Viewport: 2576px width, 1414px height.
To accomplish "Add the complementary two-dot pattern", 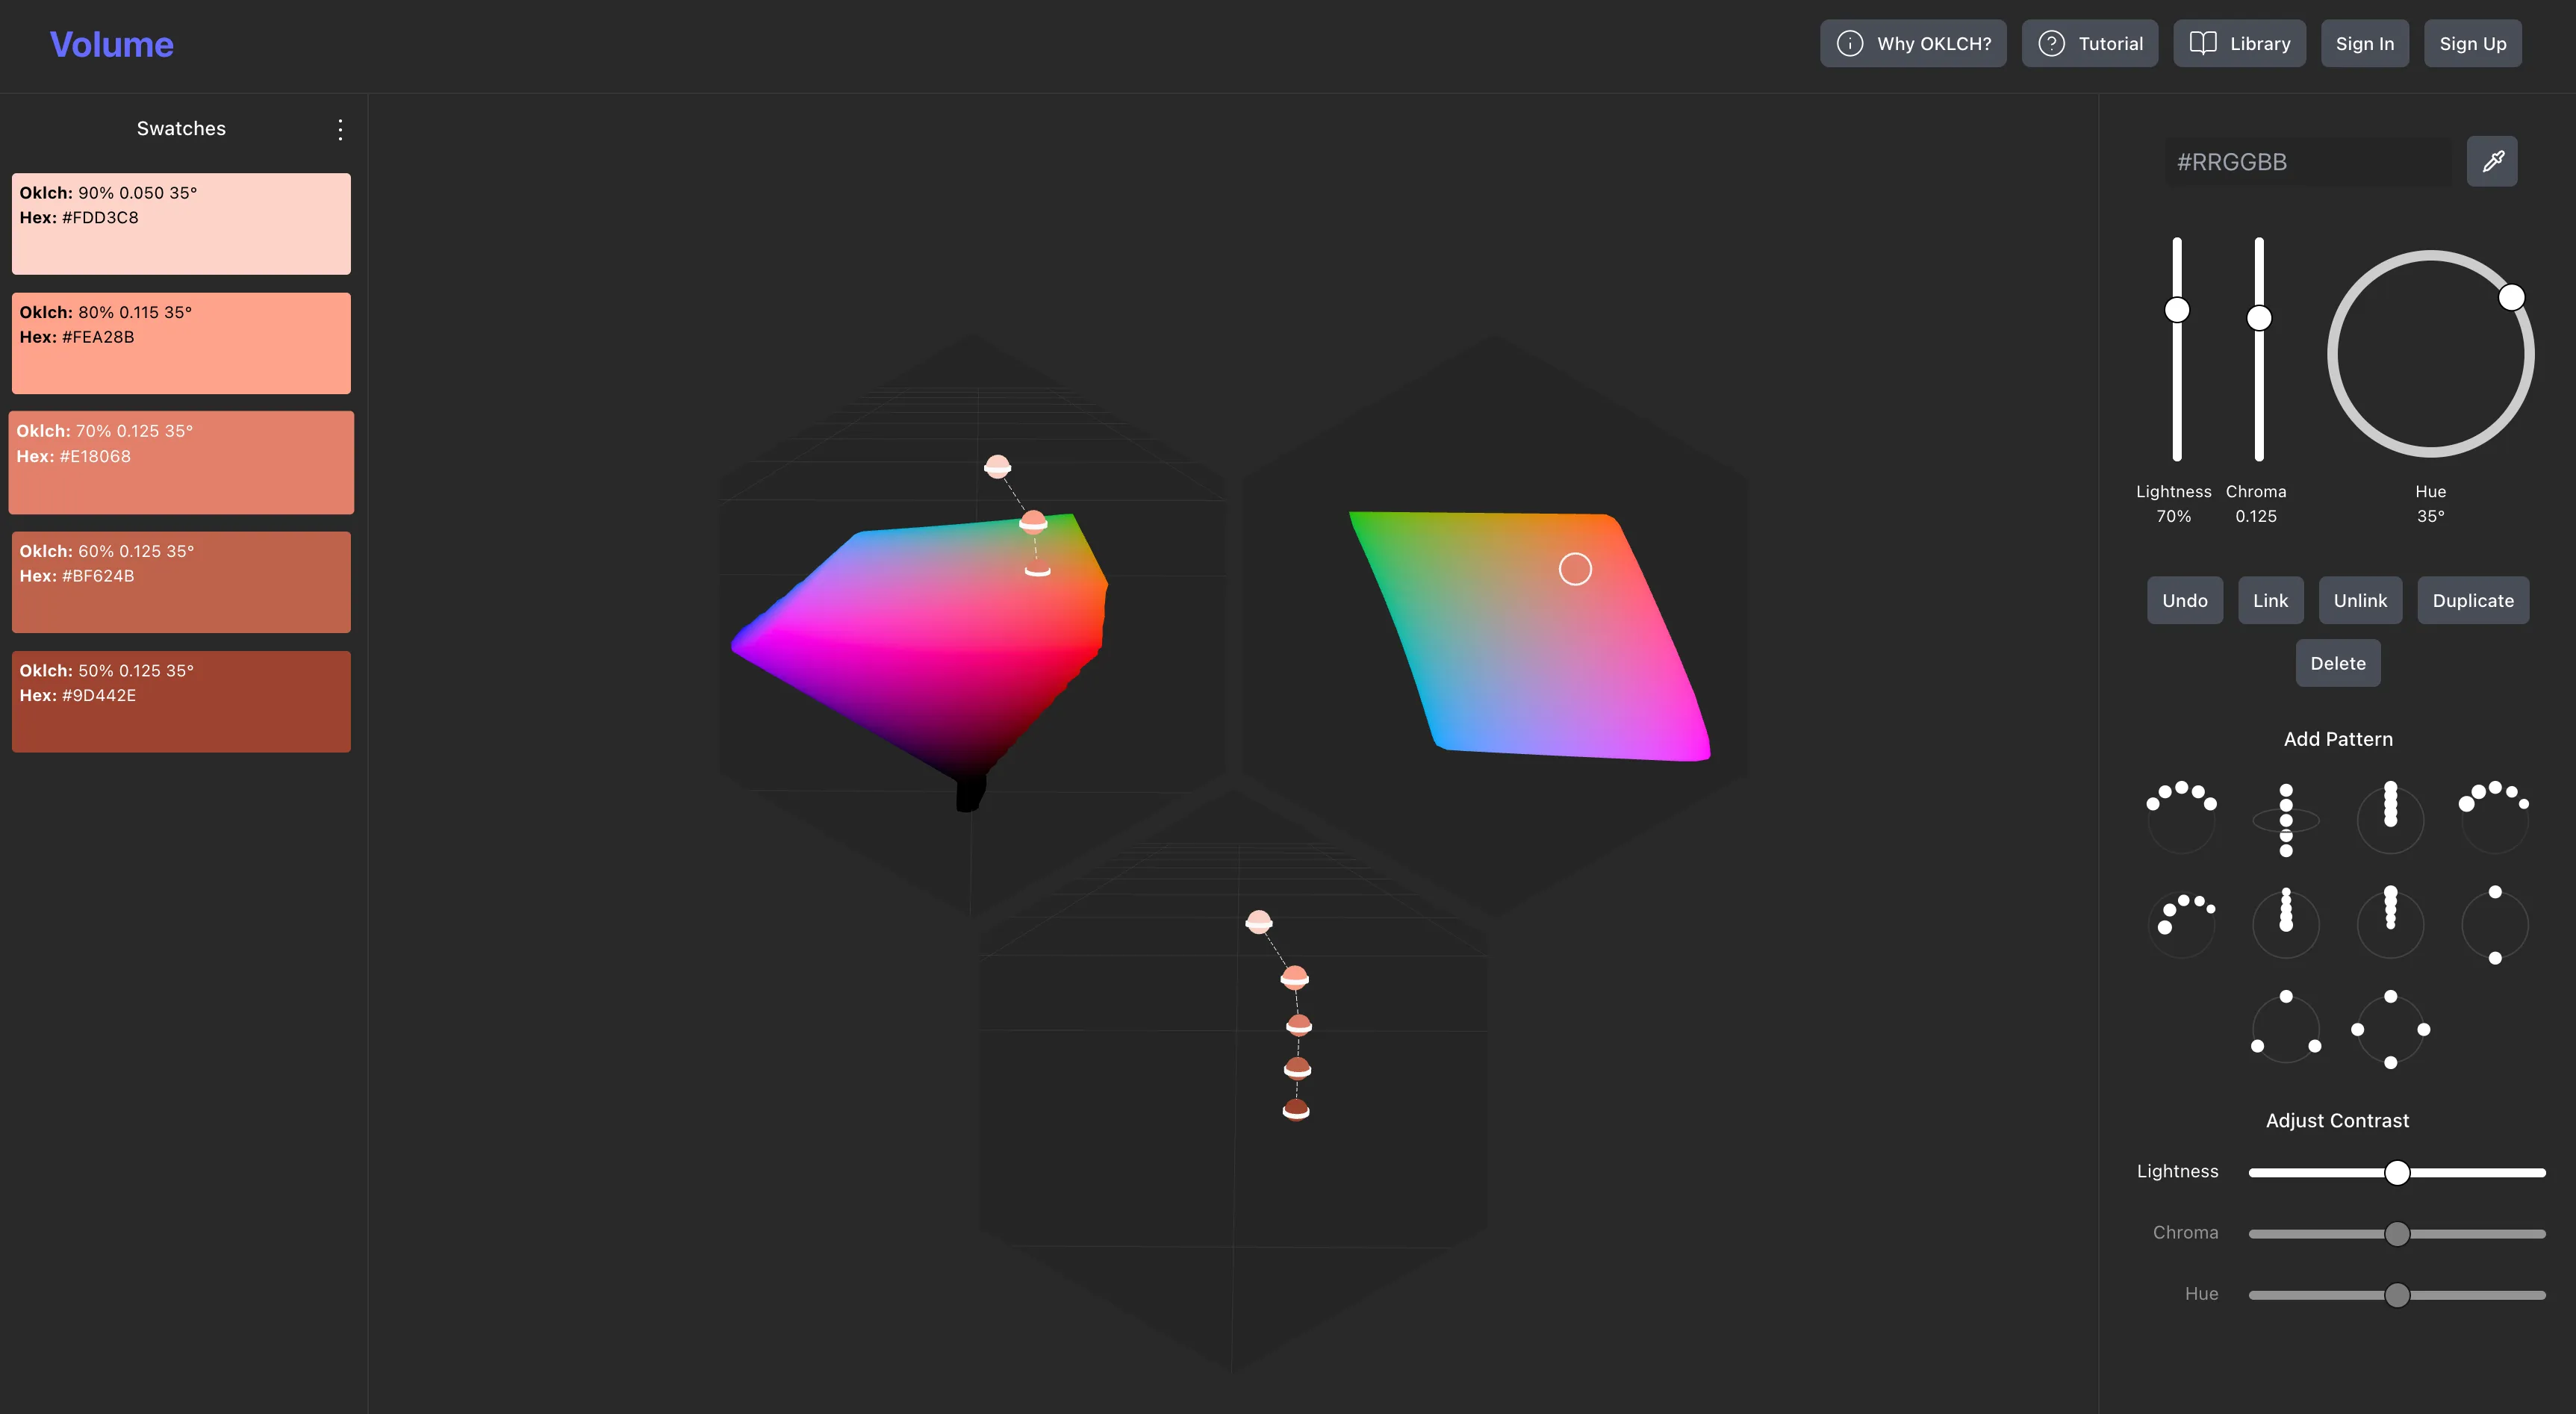I will [2494, 924].
